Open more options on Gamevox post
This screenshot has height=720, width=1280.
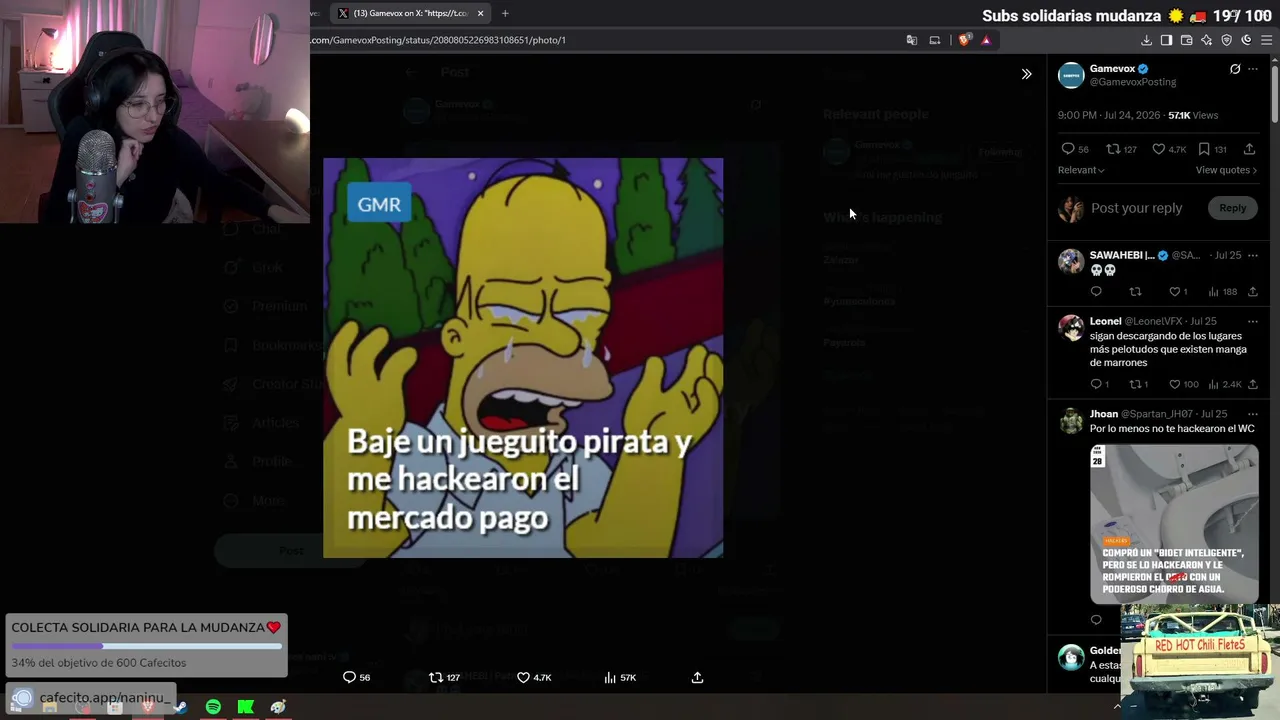coord(1253,69)
